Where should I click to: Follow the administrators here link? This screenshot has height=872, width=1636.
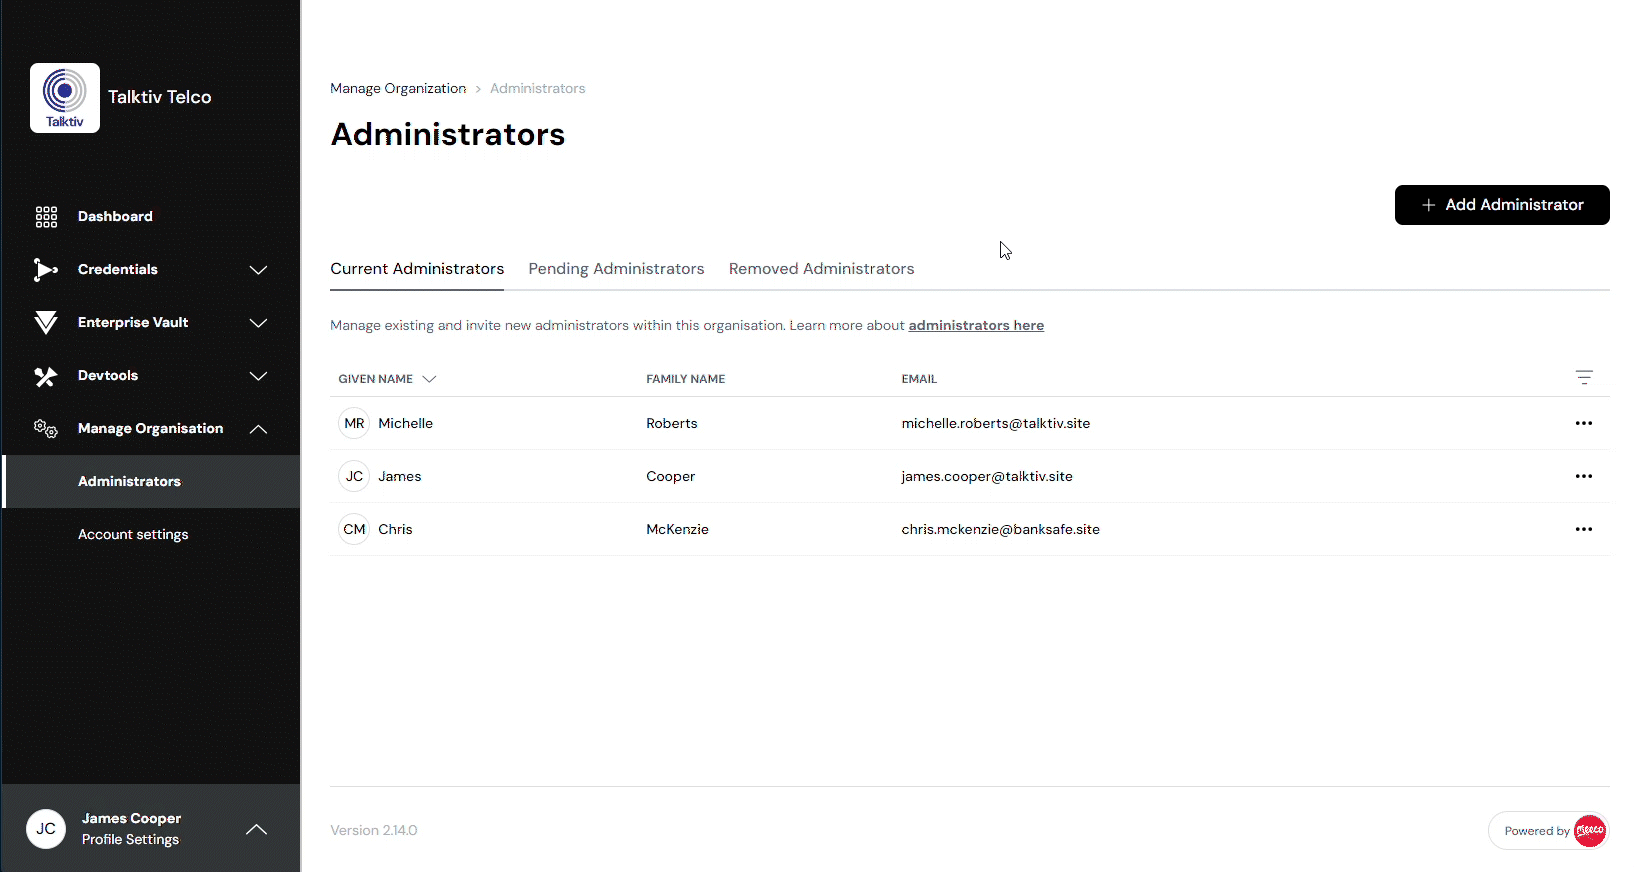click(976, 326)
